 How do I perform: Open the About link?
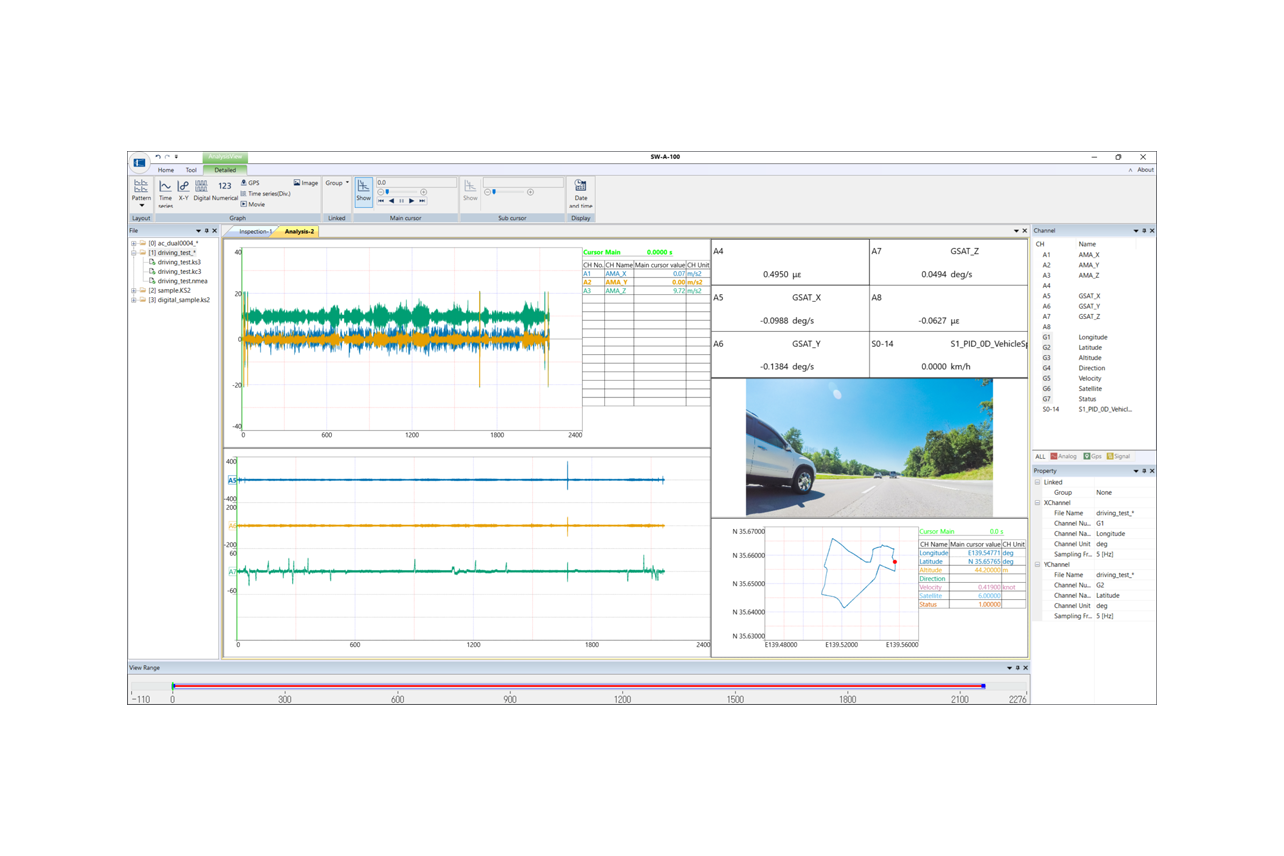tap(1145, 170)
